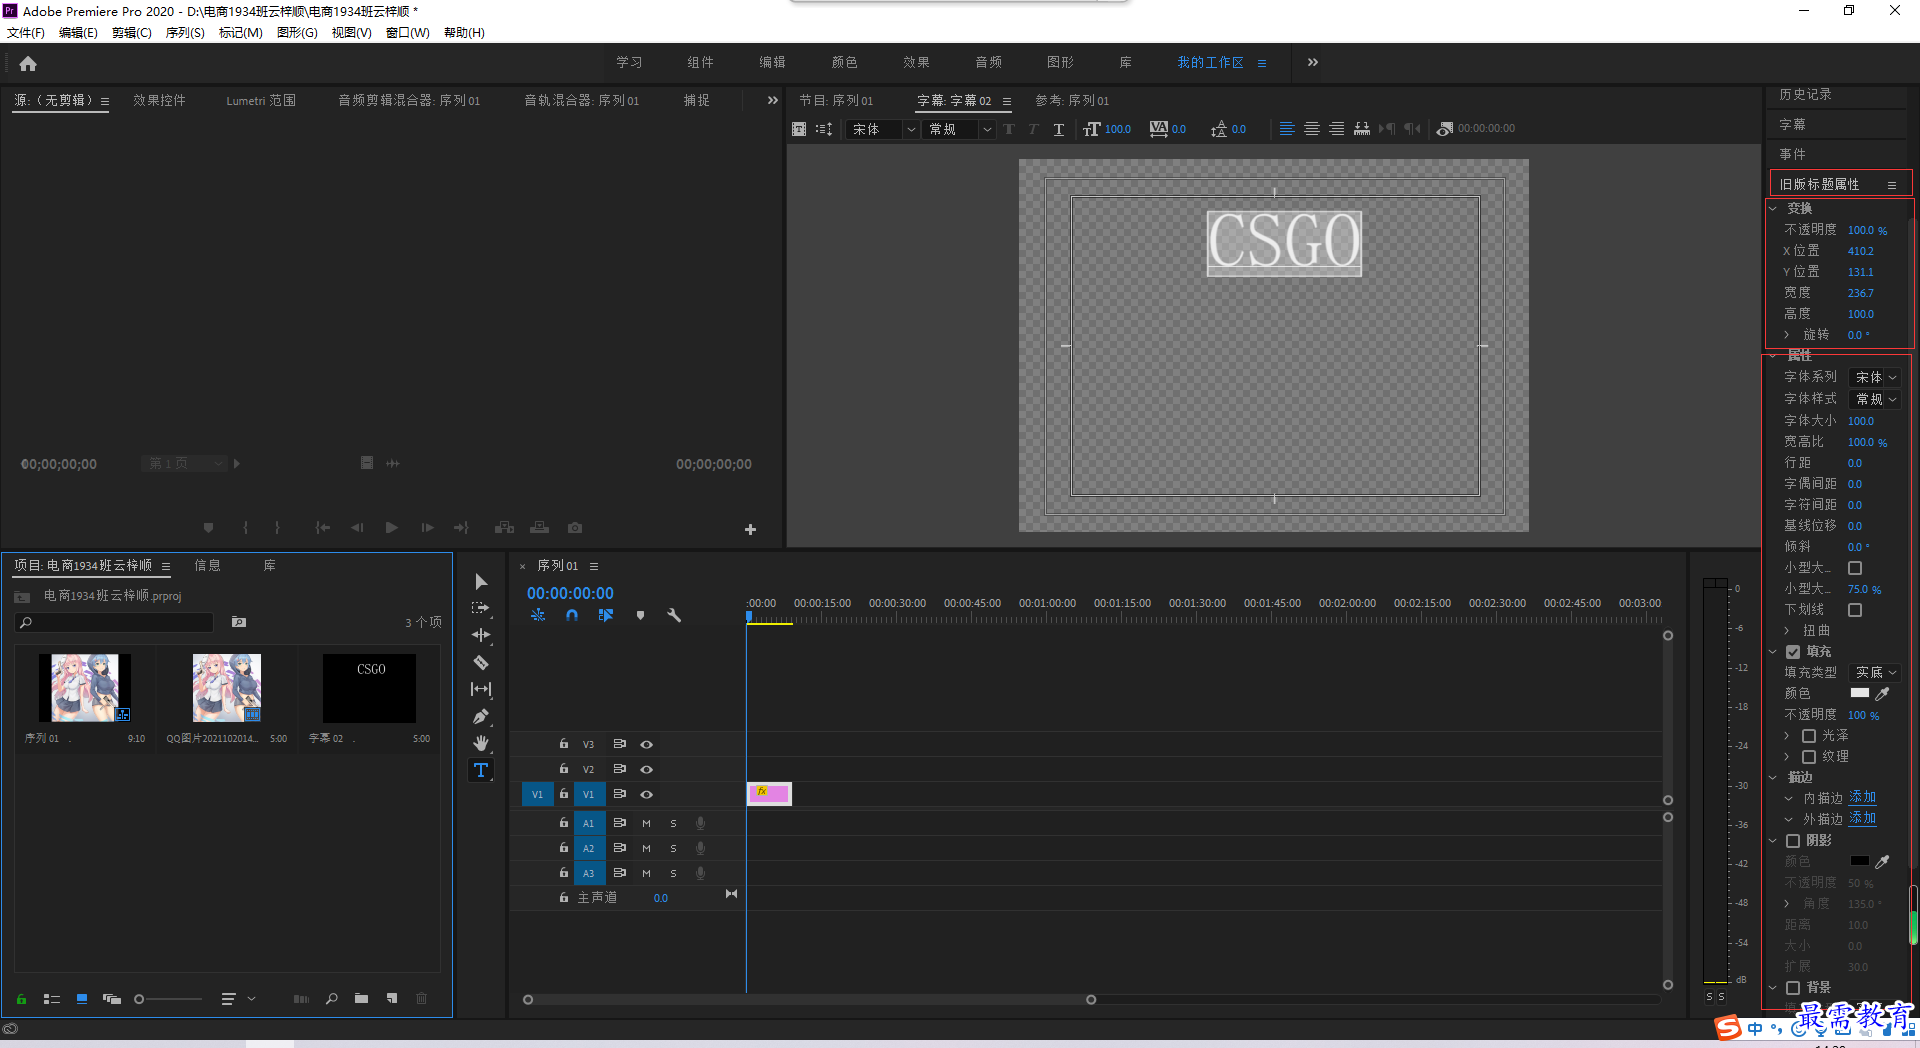Expand the Rotation (旋转) property
This screenshot has height=1048, width=1920.
coord(1787,335)
